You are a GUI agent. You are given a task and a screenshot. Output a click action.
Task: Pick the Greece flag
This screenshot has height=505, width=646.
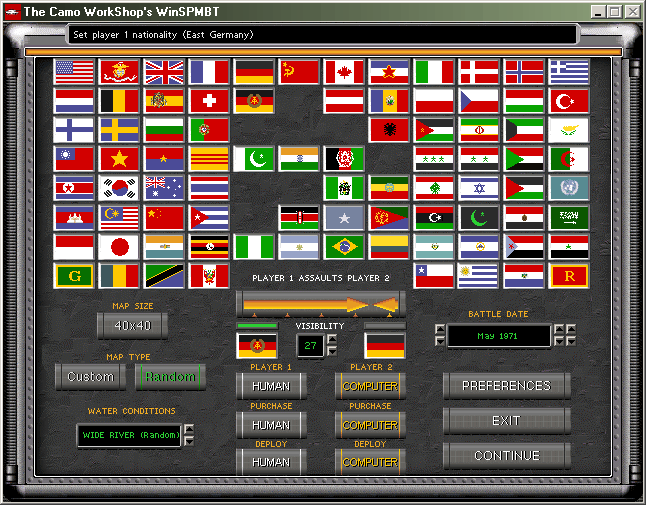click(x=569, y=72)
